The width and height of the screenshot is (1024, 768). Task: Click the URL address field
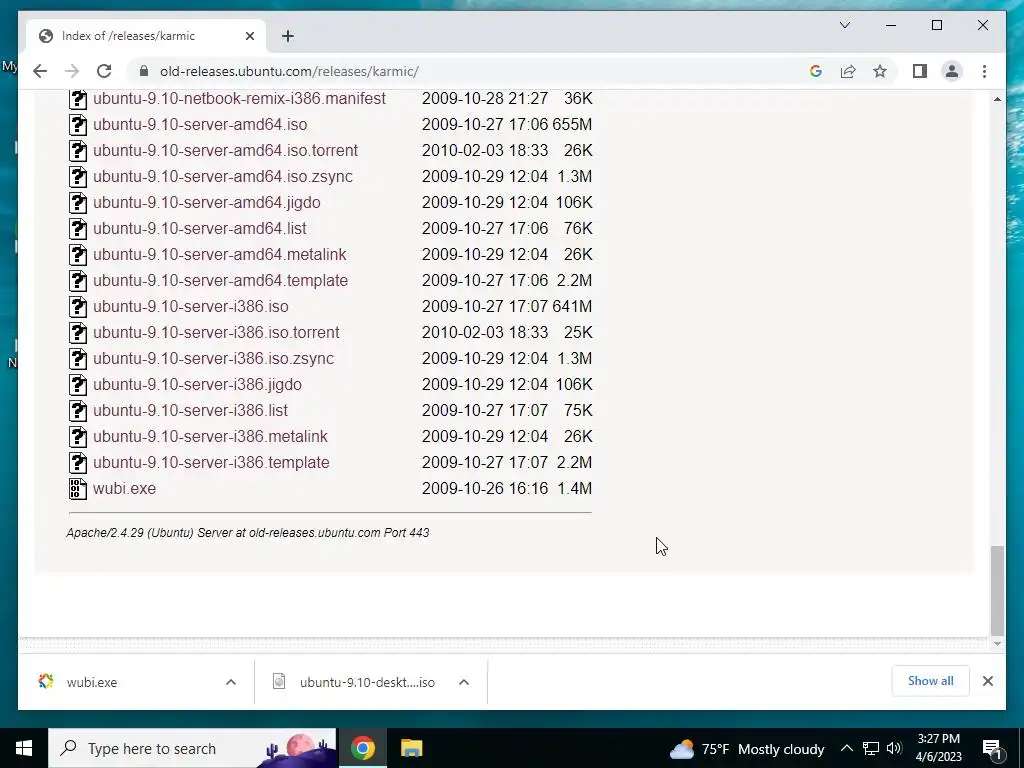tap(470, 71)
